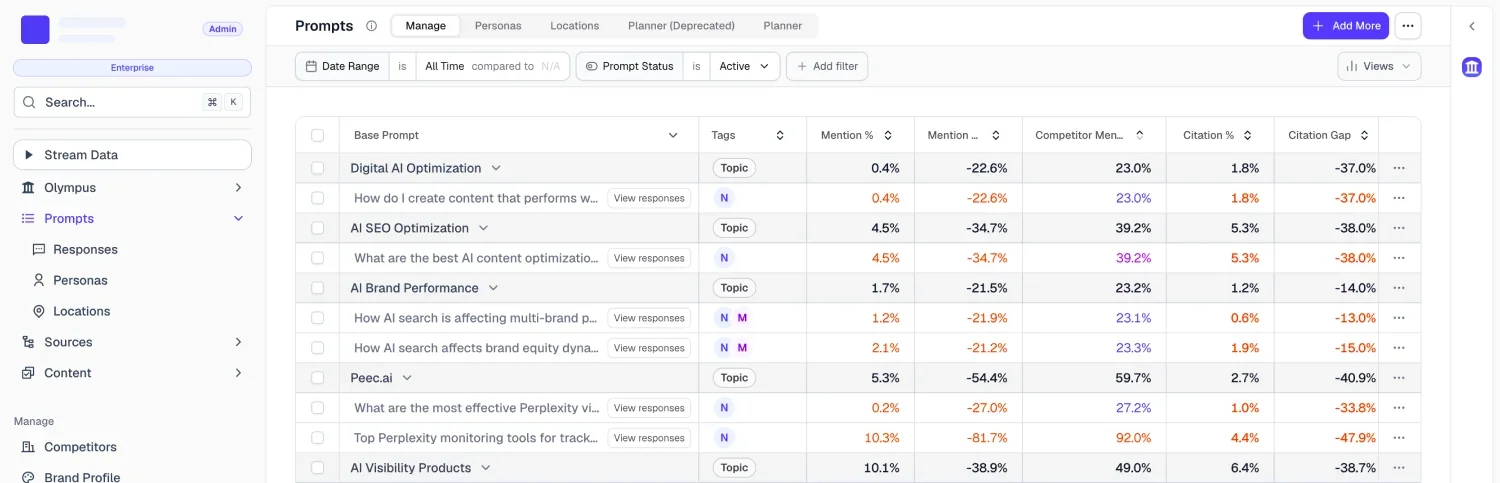Open the Planner (Deprecated) tab
The width and height of the screenshot is (1500, 483).
pos(681,26)
